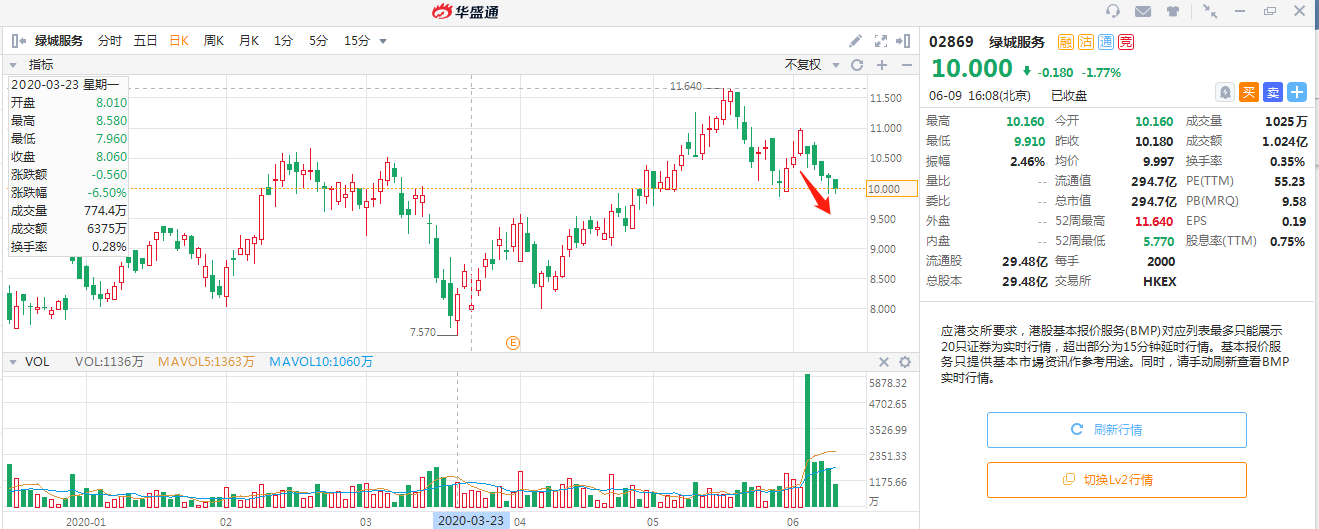The image size is (1319, 529).
Task: Collapse the left panel toggle
Action: [18, 41]
